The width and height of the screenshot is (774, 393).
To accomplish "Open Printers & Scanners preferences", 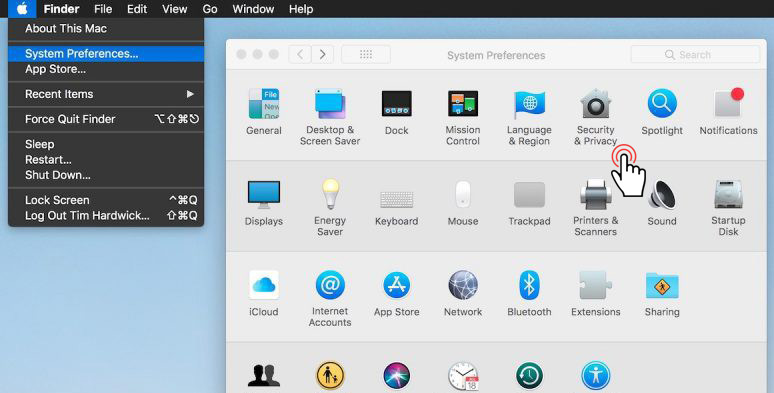I will 595,207.
